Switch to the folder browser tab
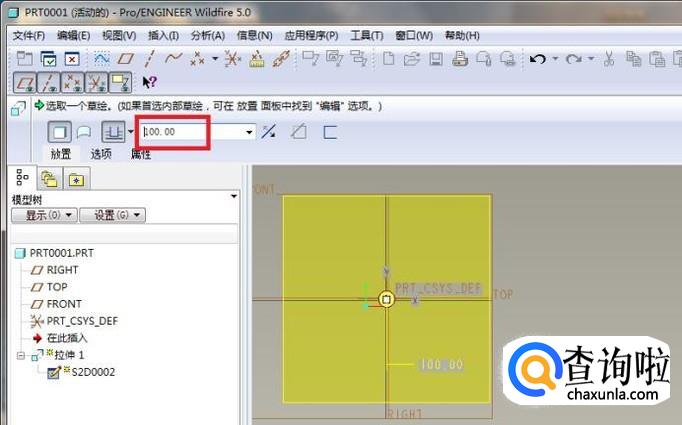 (49, 178)
